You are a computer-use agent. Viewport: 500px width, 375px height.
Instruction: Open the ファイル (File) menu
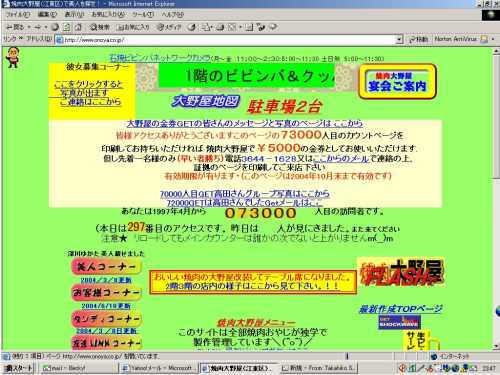[18, 15]
